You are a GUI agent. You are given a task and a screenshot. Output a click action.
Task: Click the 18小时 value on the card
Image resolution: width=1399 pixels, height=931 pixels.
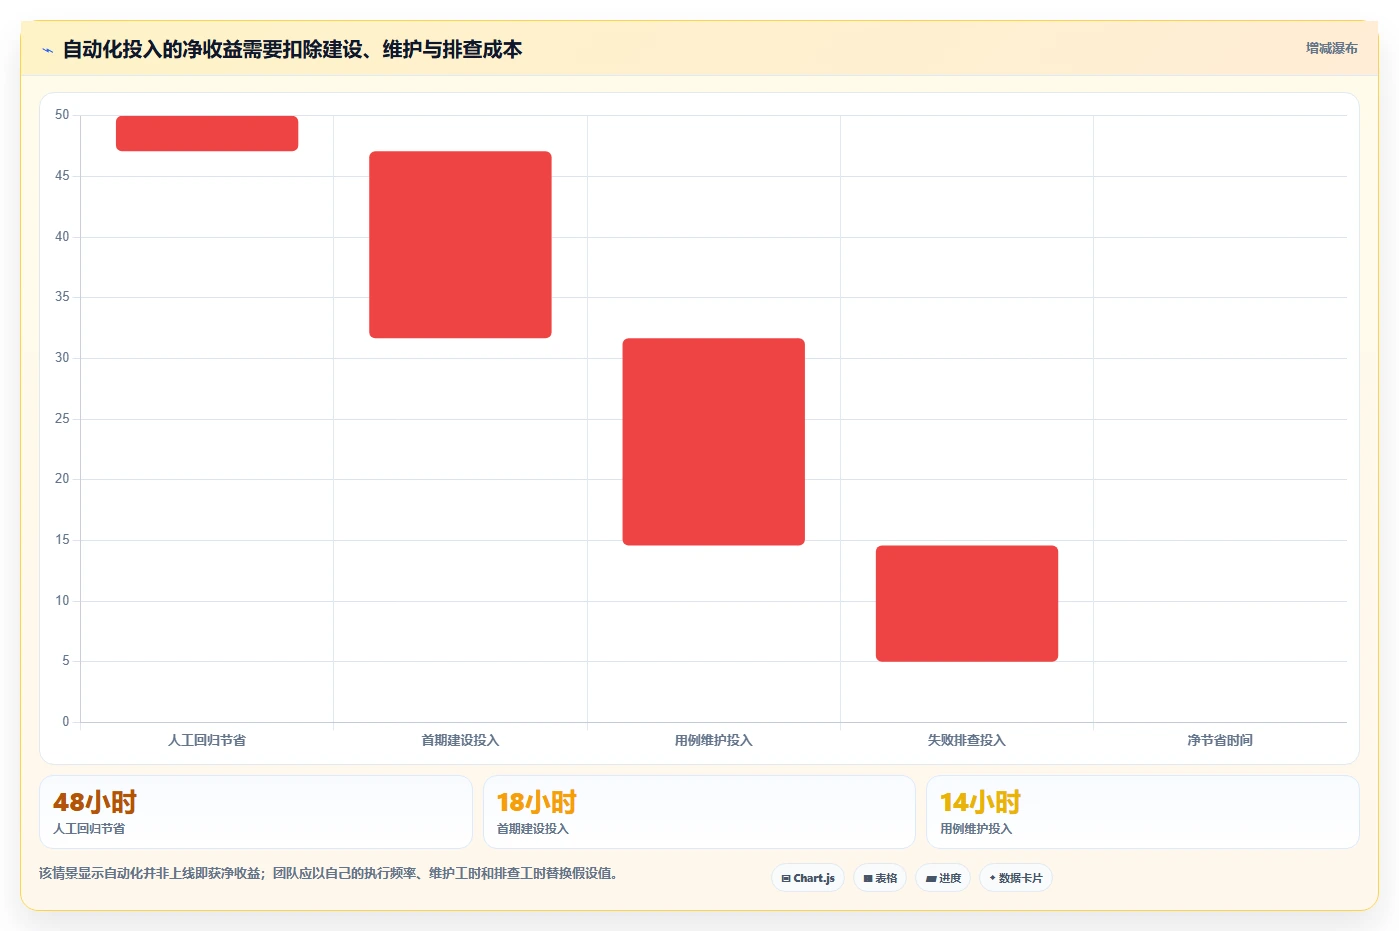[x=537, y=802]
